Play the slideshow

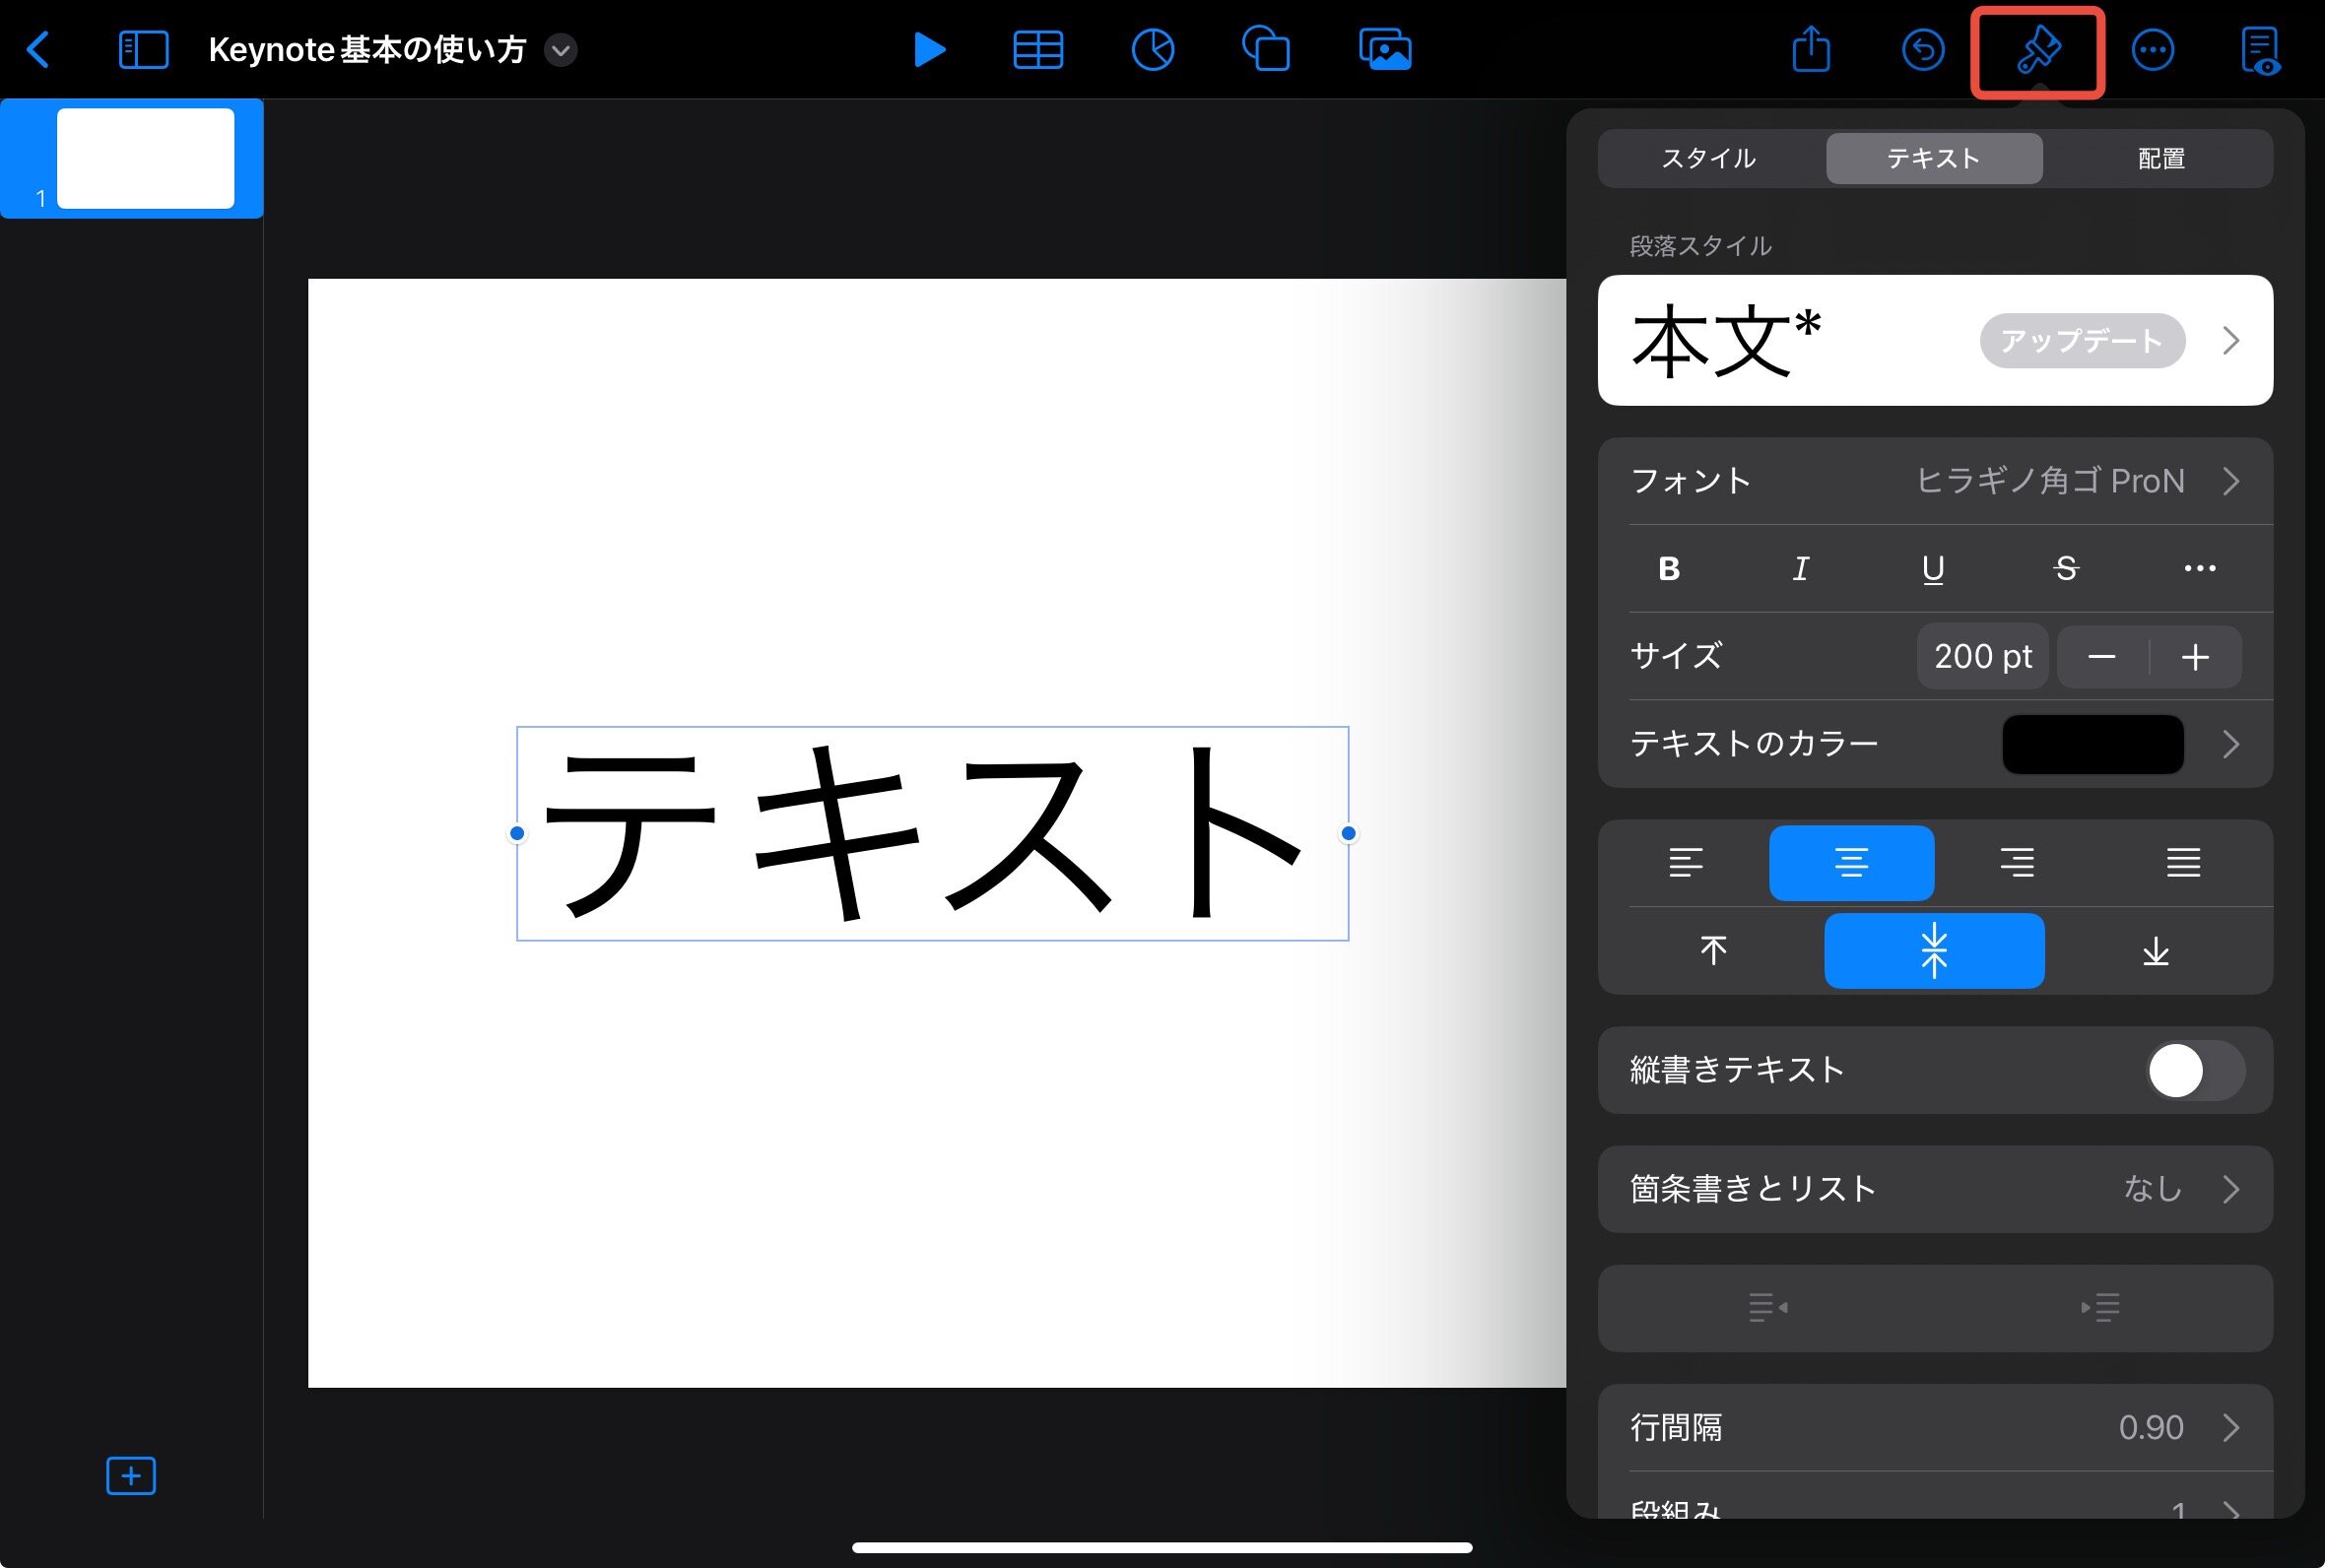coord(929,50)
